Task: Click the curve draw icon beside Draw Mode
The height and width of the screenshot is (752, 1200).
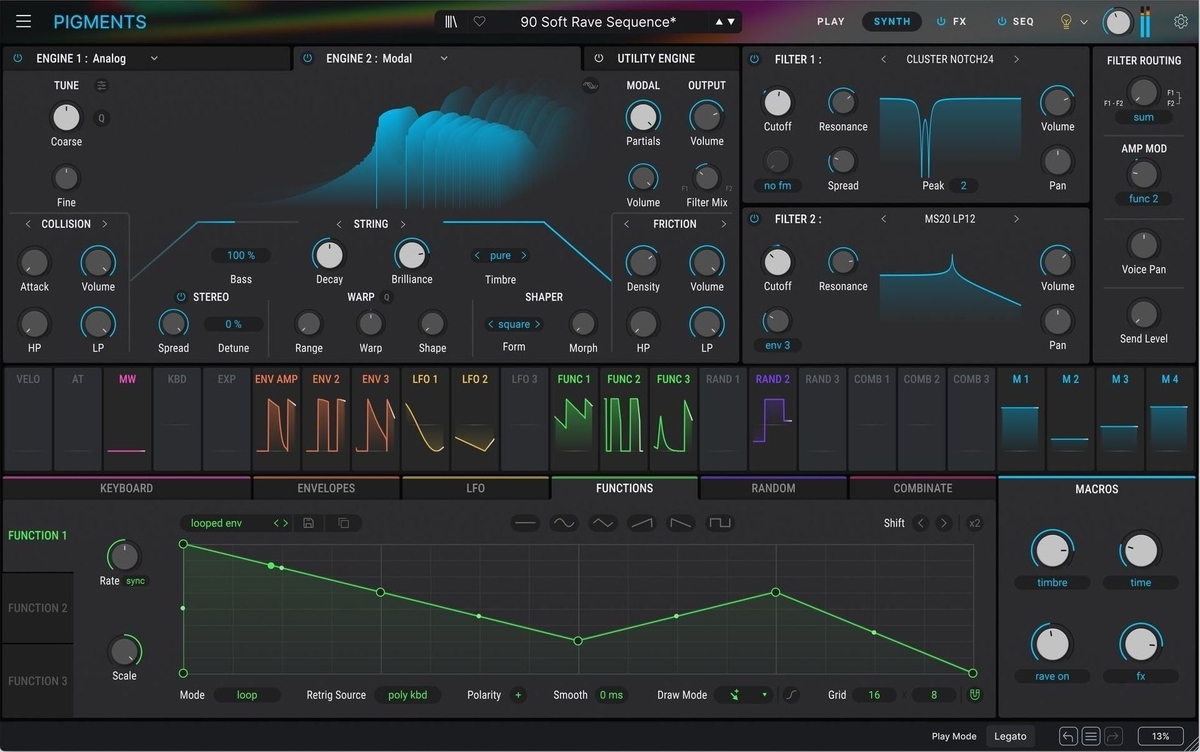Action: click(x=792, y=695)
